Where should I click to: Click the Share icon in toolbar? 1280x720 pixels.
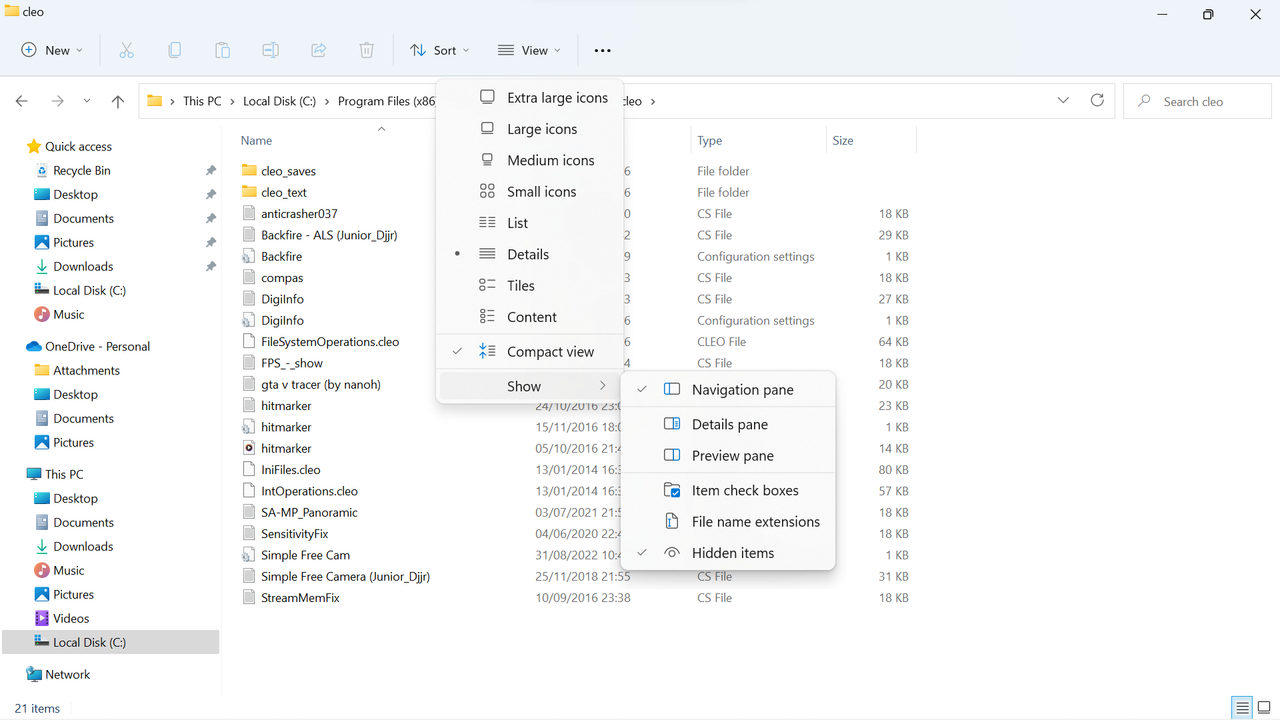(319, 50)
